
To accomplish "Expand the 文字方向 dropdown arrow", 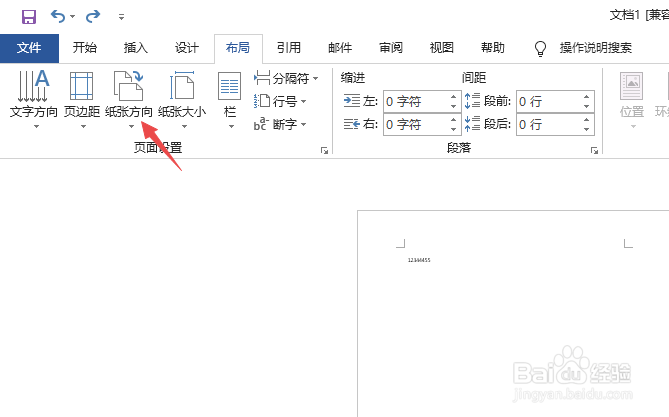I will [36, 126].
